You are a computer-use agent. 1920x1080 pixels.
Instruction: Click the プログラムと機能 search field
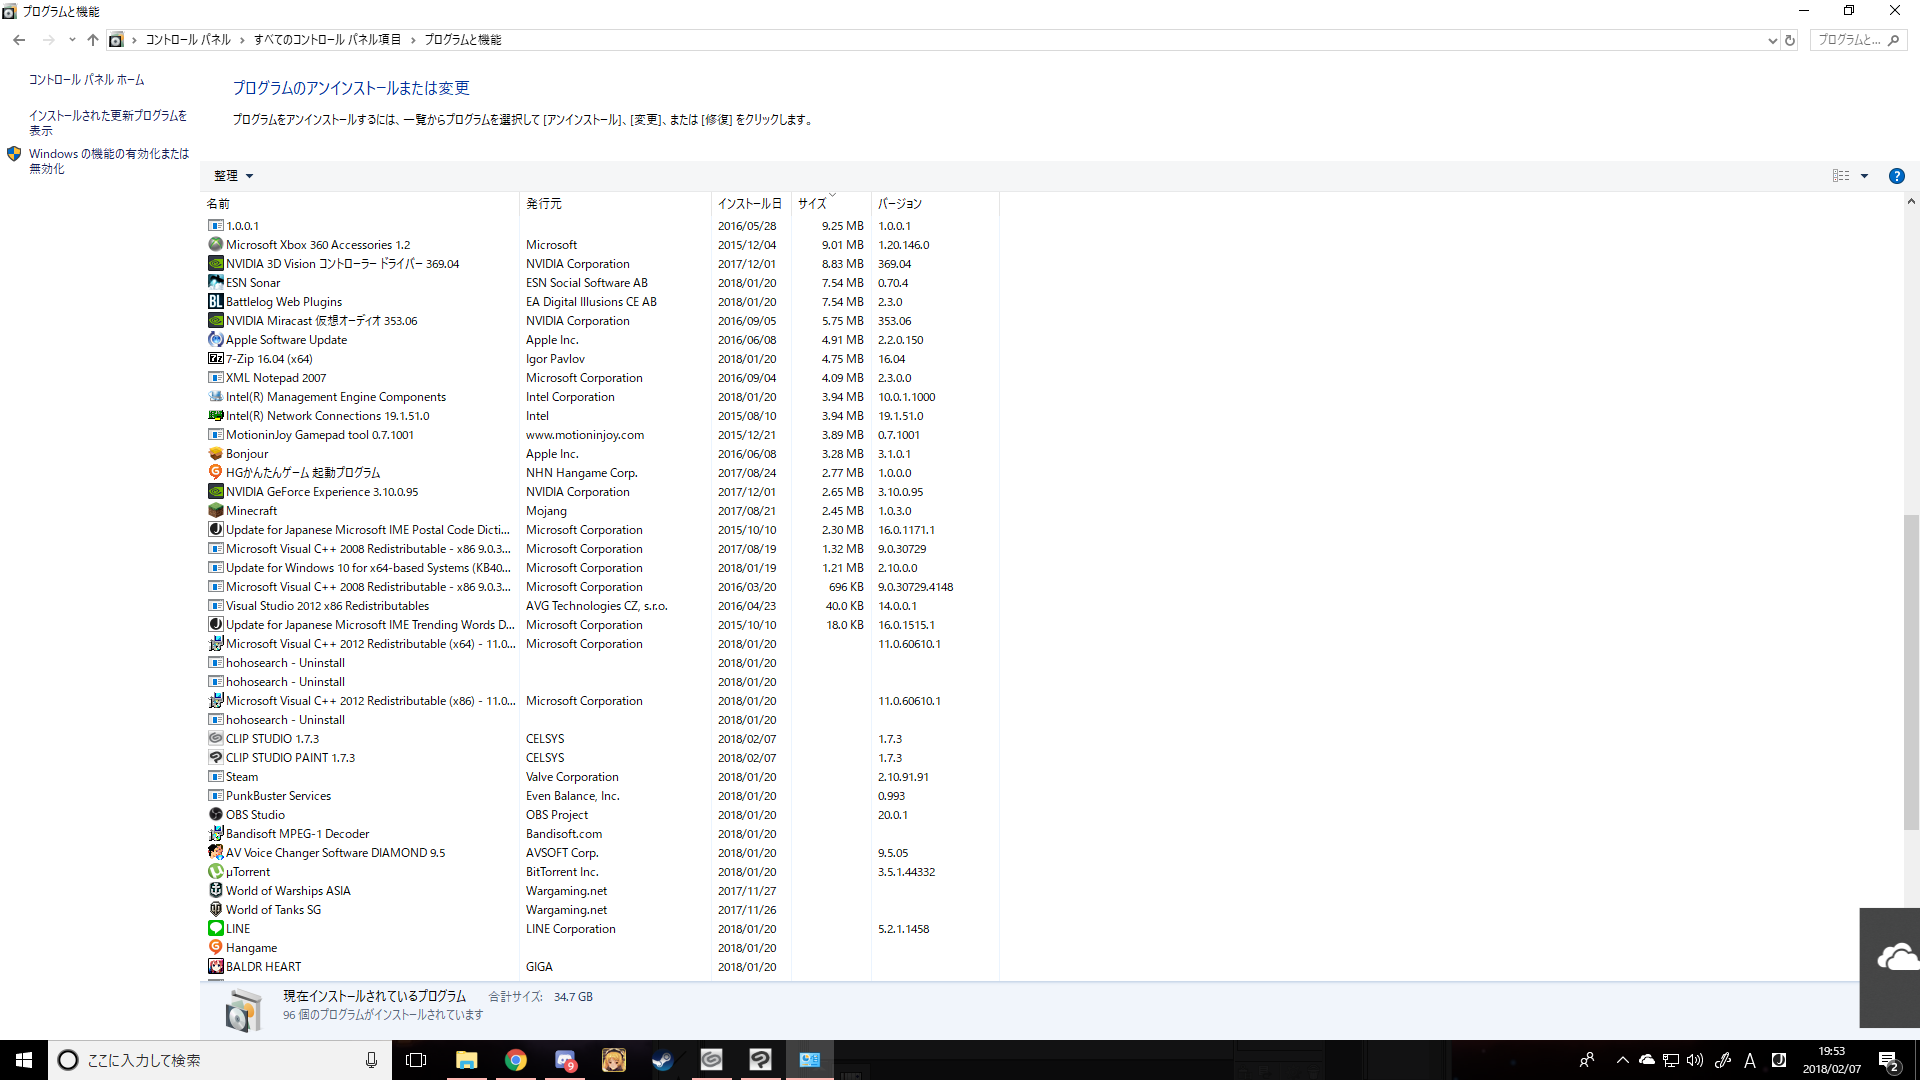(1848, 40)
